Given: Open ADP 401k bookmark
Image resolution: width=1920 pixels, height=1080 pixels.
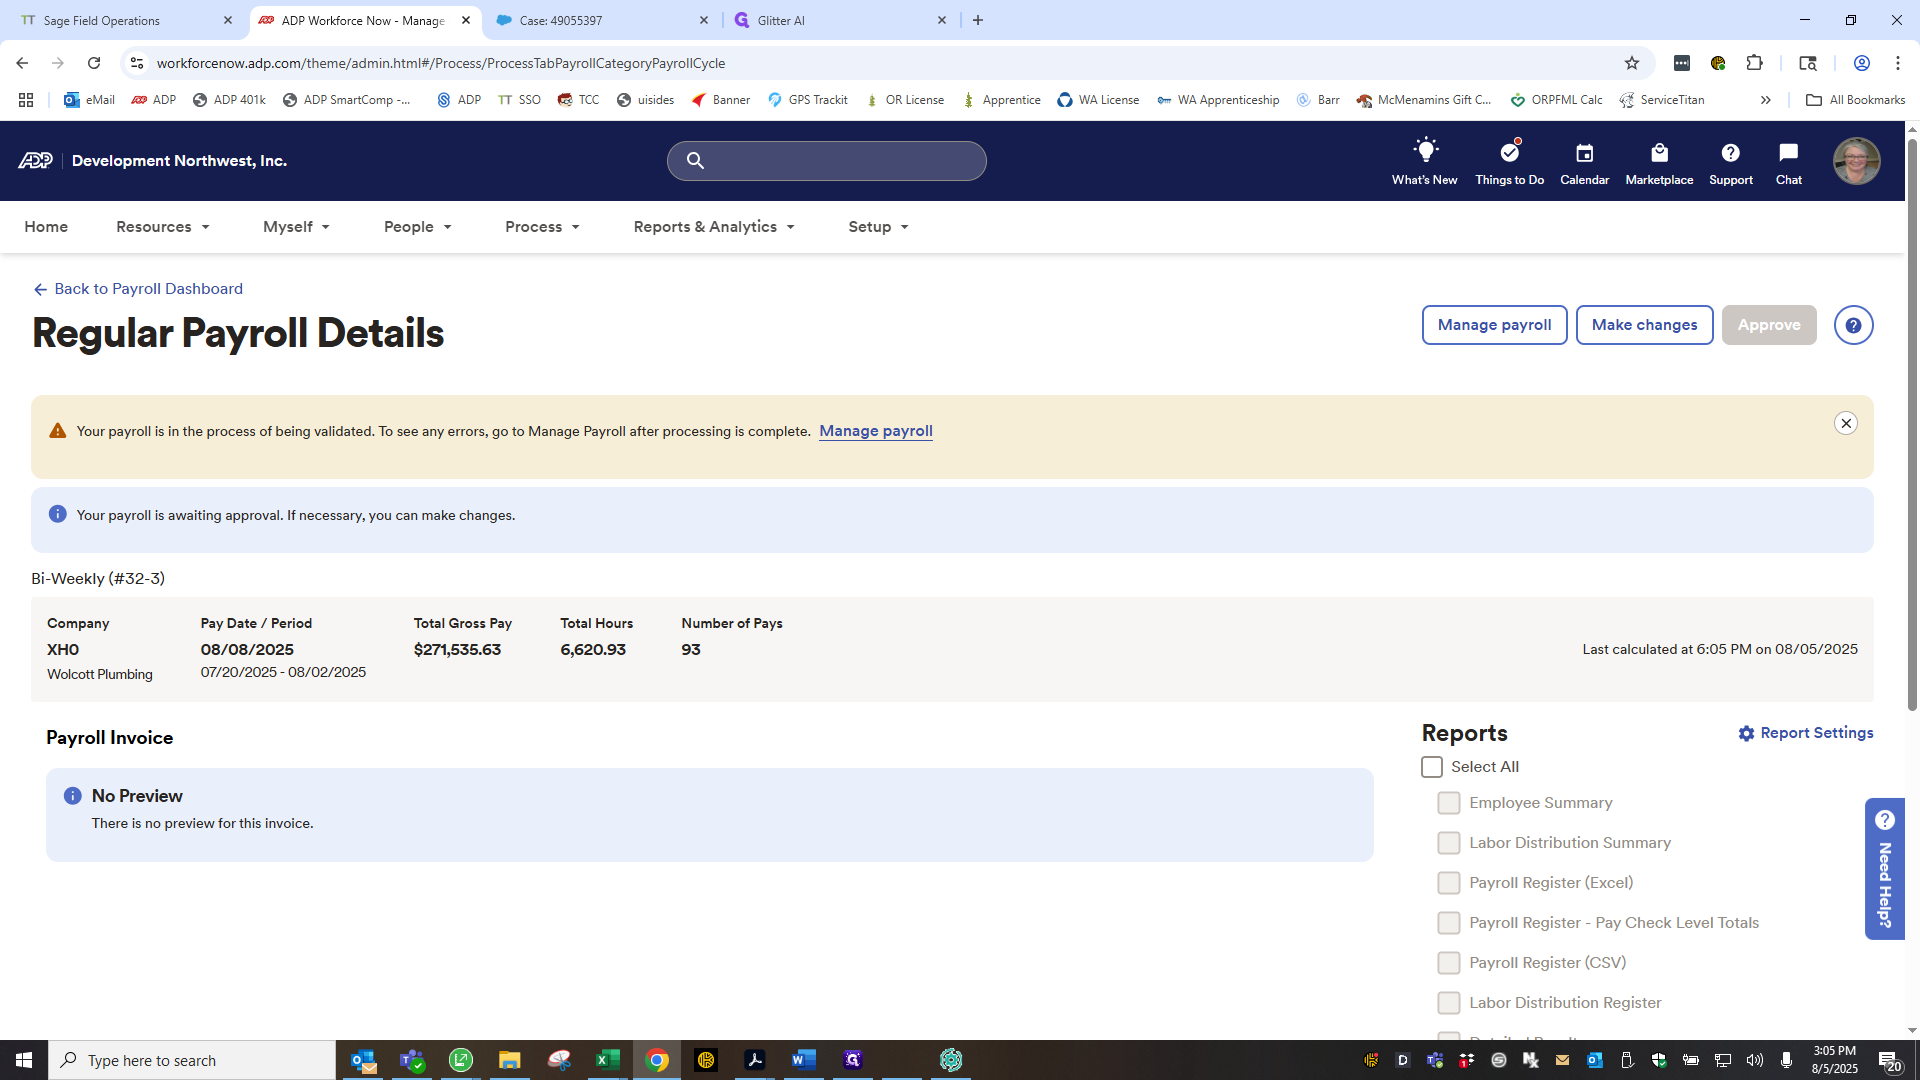Looking at the screenshot, I should coord(229,100).
